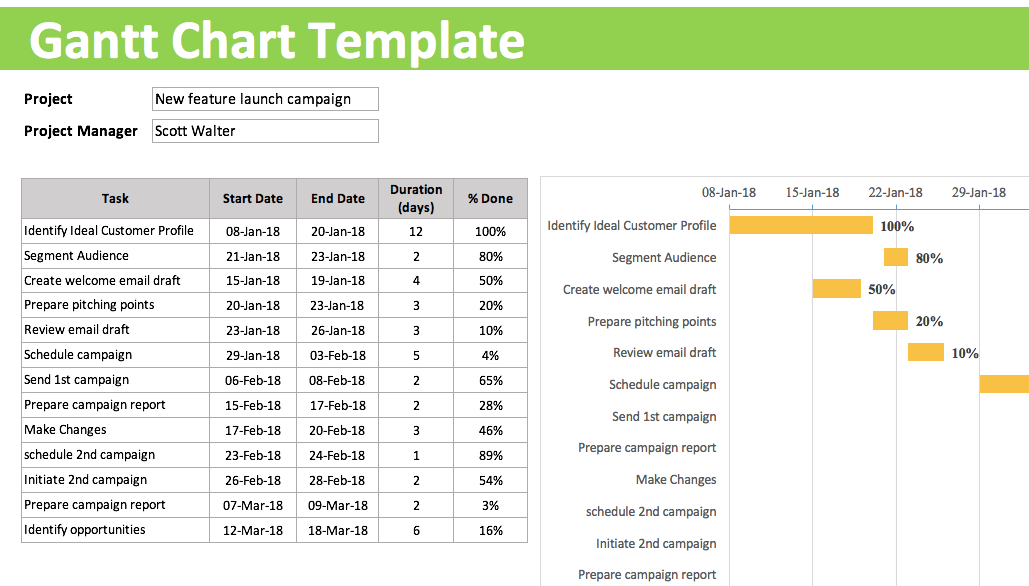Screen dimensions: 1029x586
Task: Click the Review email draft Gantt bar
Action: pos(925,352)
